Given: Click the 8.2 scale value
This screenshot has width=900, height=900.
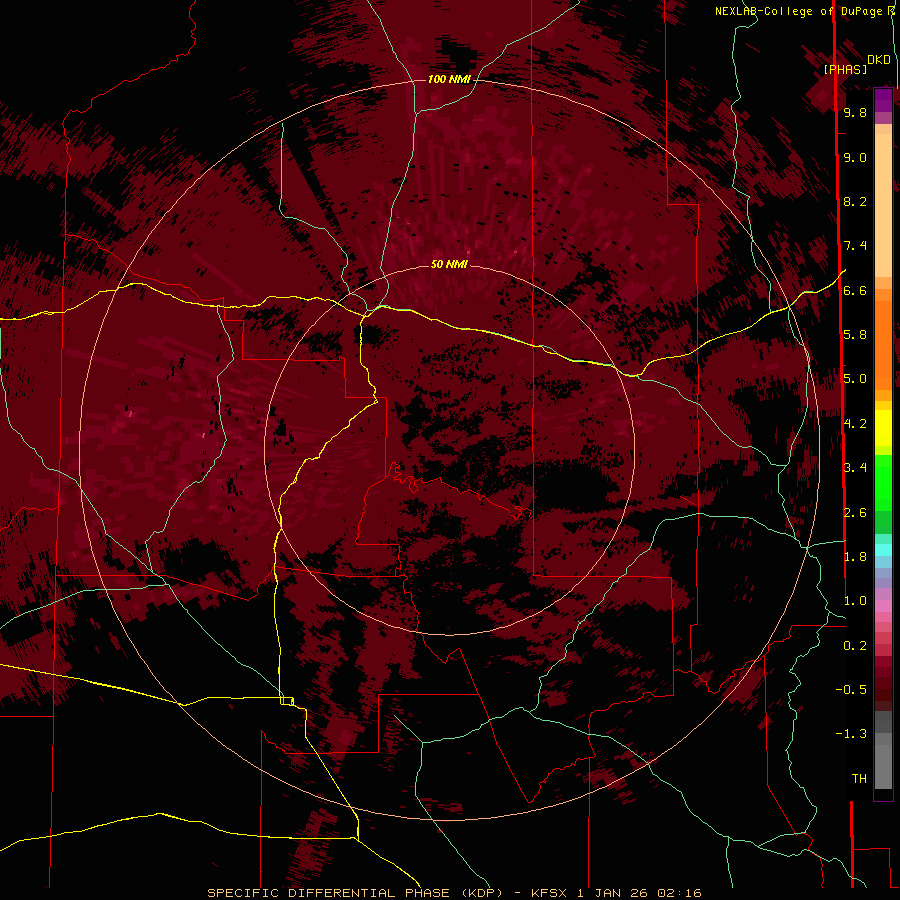Looking at the screenshot, I should (x=855, y=201).
